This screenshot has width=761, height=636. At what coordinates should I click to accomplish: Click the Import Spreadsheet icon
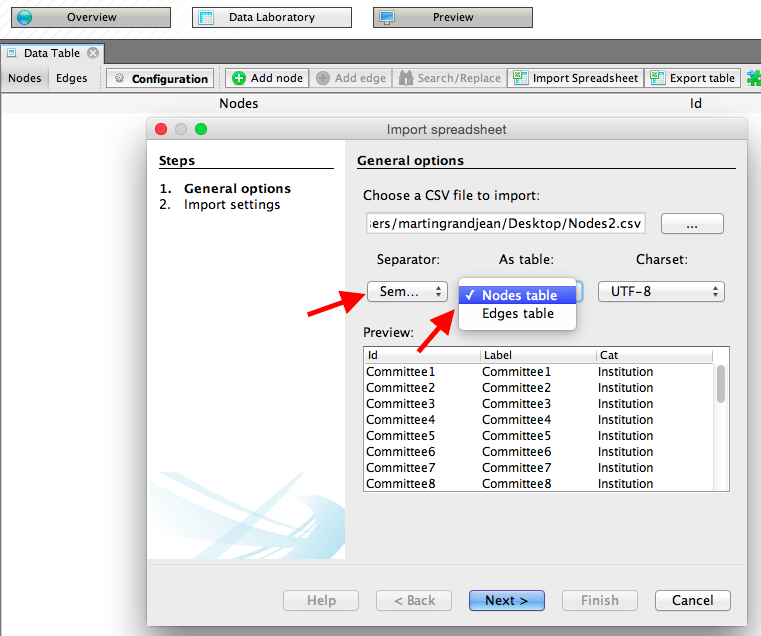click(521, 78)
